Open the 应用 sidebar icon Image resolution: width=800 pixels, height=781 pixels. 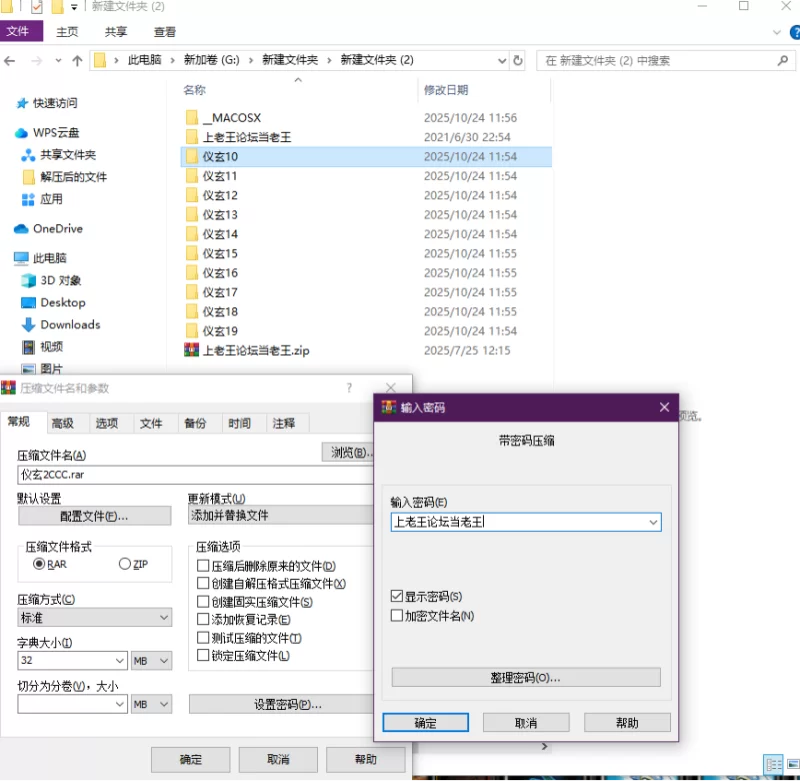[28, 199]
